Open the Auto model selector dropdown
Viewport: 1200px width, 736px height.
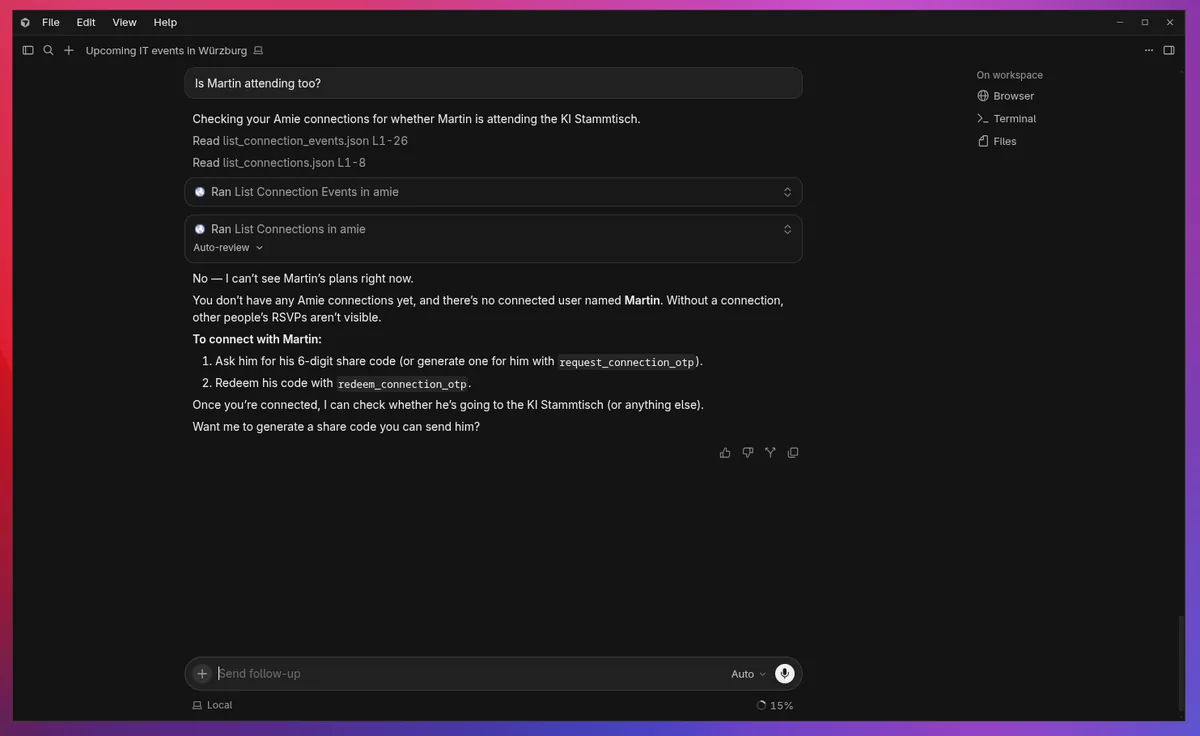(x=748, y=674)
